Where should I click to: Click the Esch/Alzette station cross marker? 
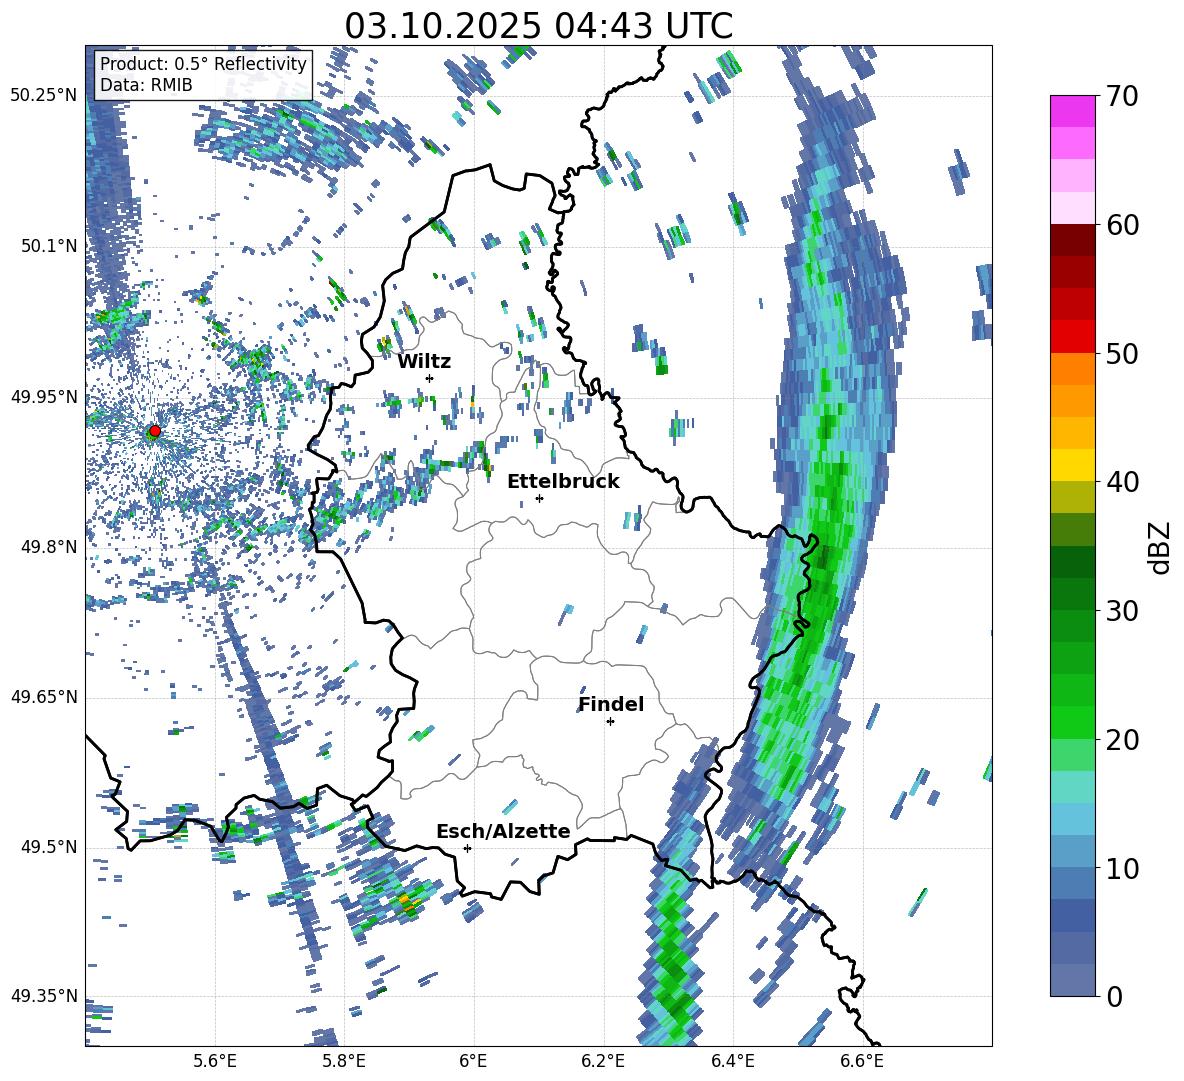coord(467,848)
